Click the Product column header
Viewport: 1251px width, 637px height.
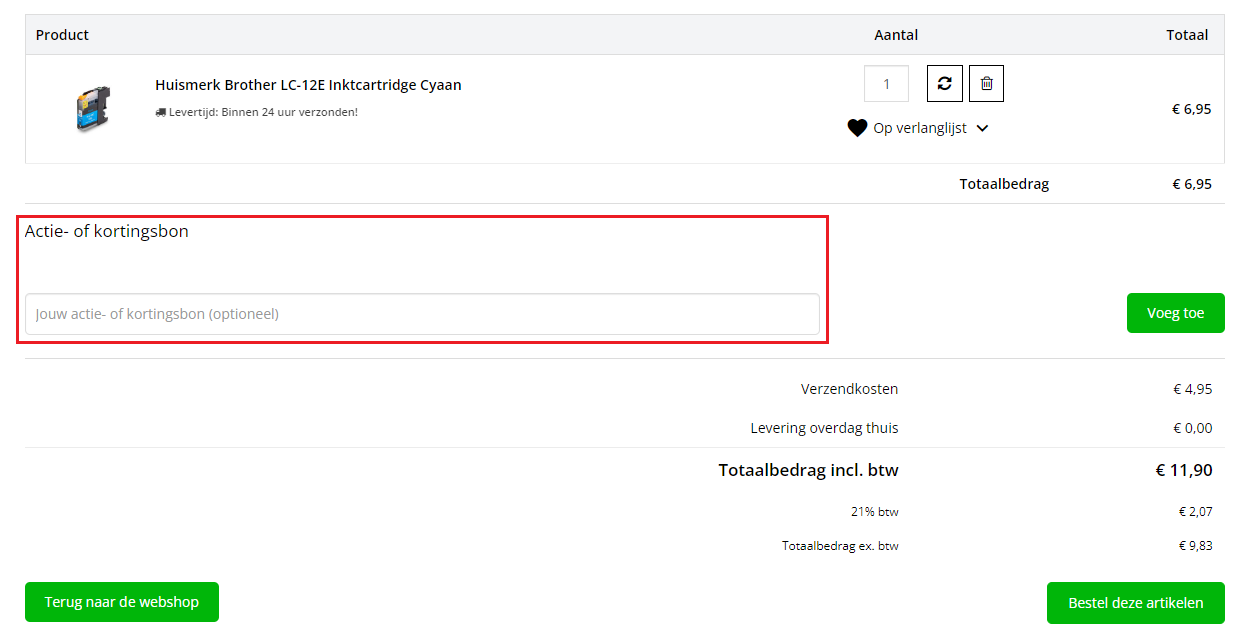click(62, 35)
